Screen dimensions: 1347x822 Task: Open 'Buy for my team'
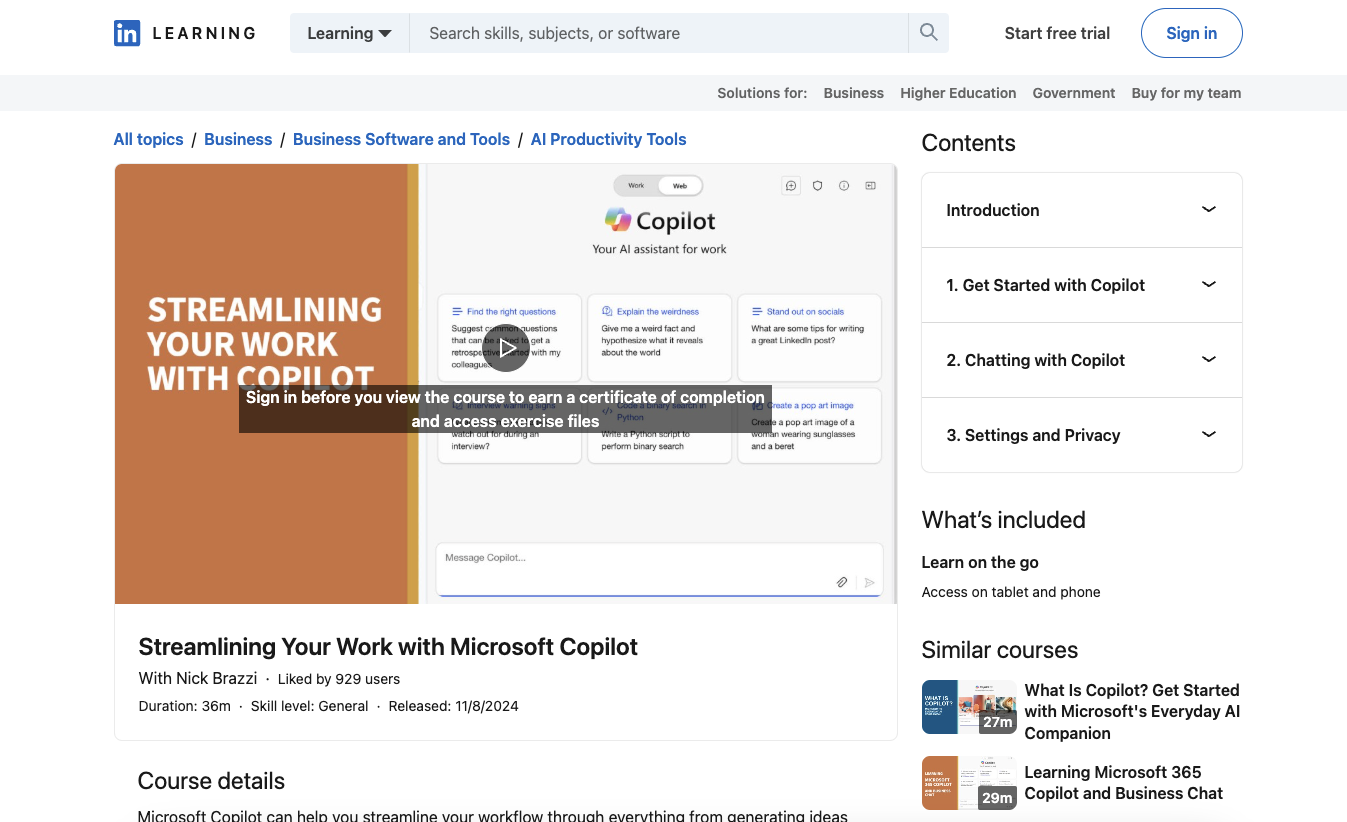(1186, 93)
